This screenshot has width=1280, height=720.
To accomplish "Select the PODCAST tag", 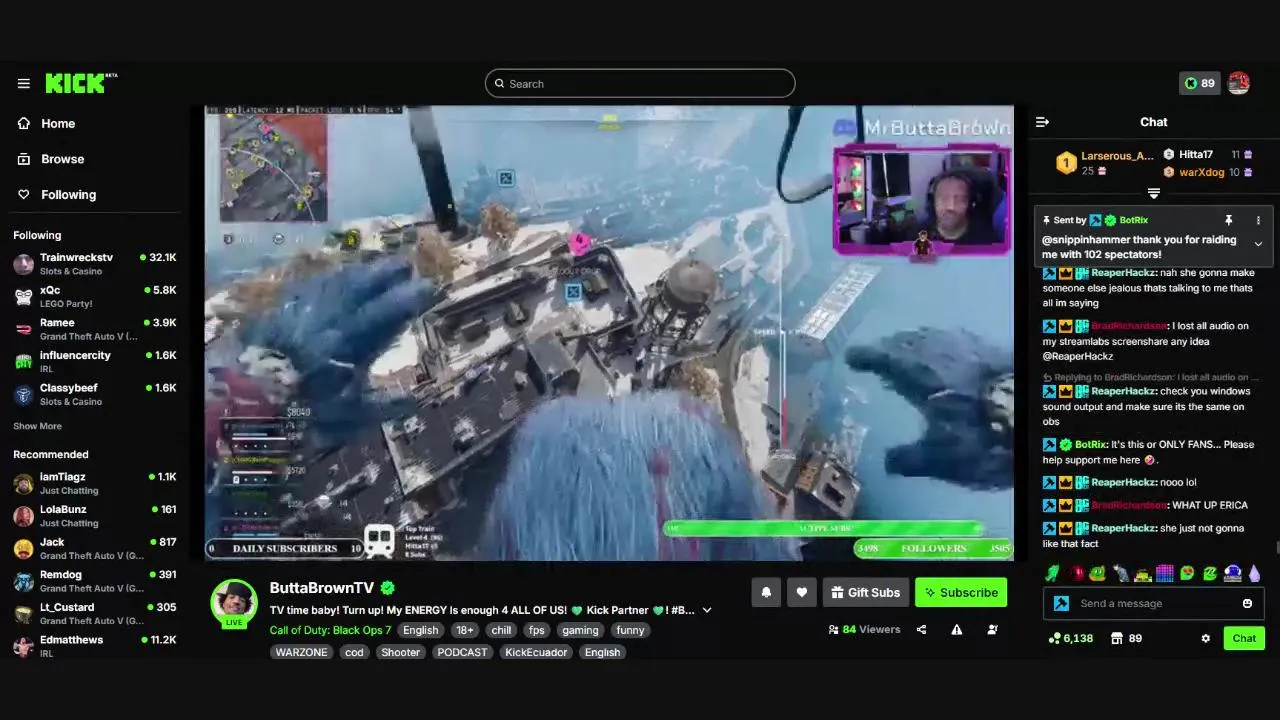I will click(463, 652).
